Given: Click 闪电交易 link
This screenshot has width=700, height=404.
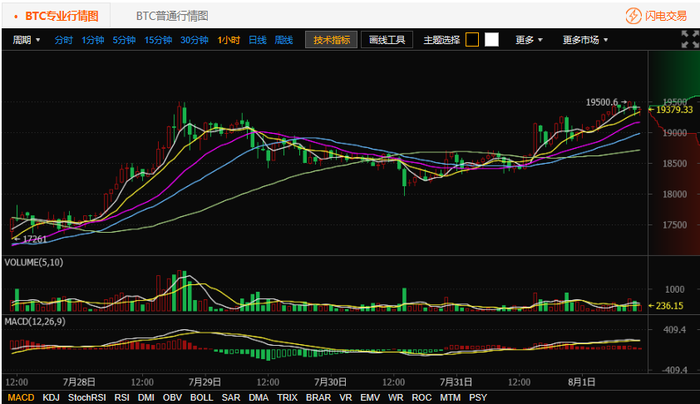Looking at the screenshot, I should [666, 16].
